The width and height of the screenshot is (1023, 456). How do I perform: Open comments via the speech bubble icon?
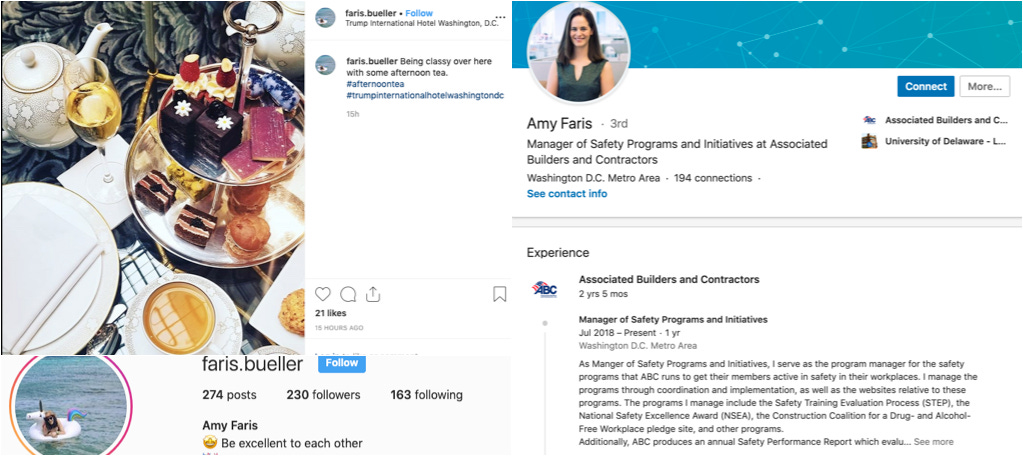[x=348, y=294]
